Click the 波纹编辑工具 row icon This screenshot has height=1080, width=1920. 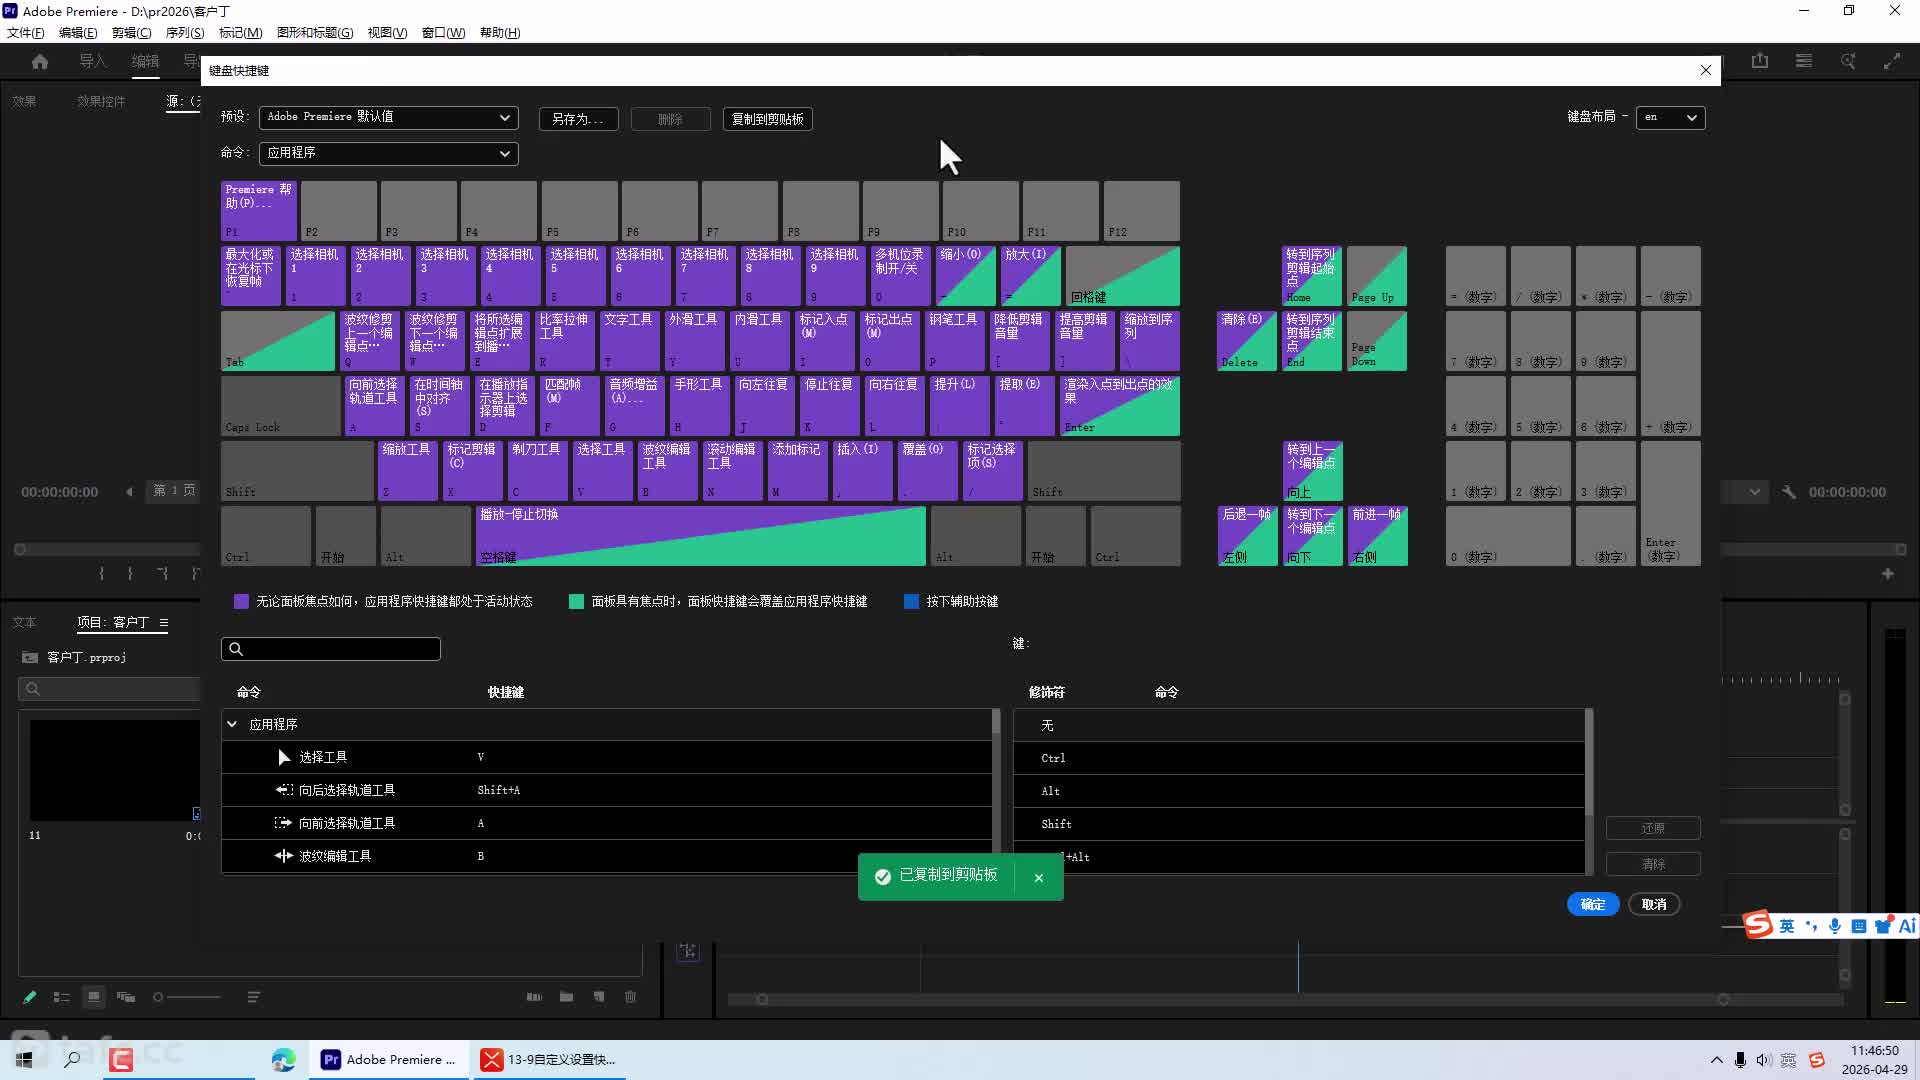click(284, 856)
